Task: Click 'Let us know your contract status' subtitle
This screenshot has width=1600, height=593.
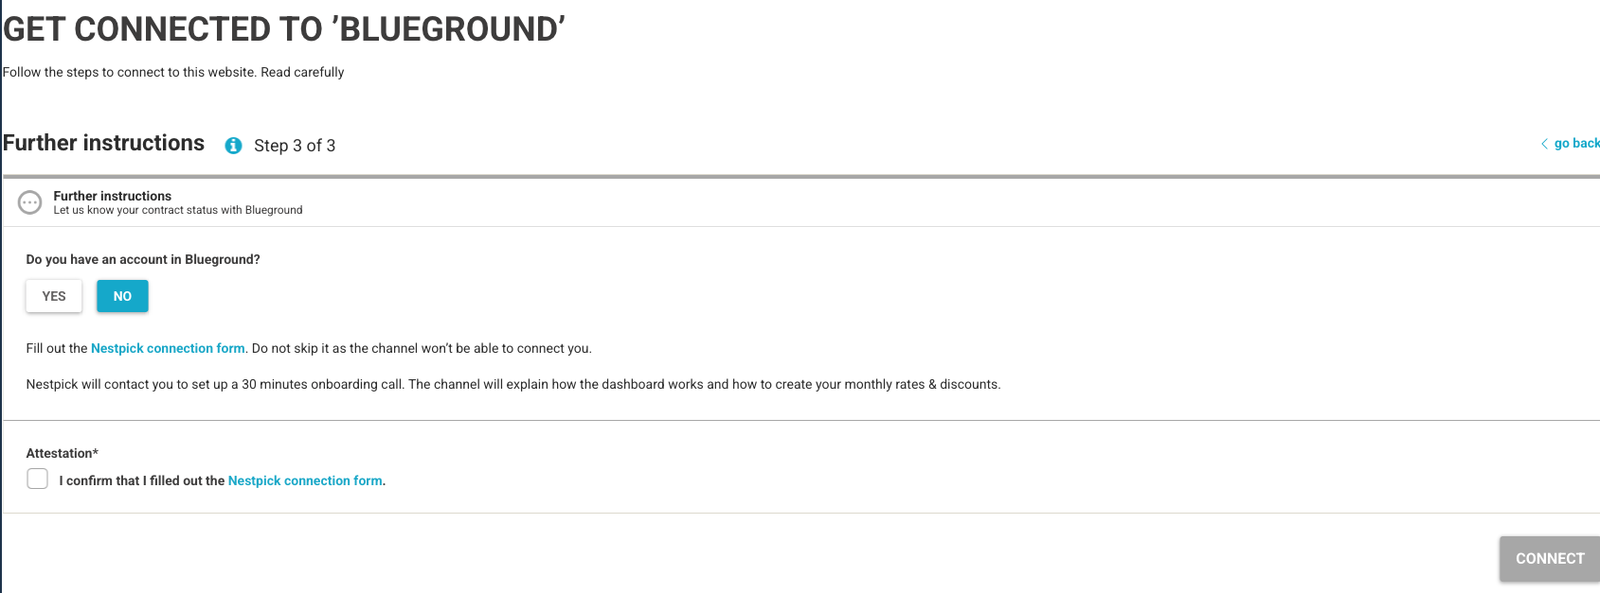Action: point(178,210)
